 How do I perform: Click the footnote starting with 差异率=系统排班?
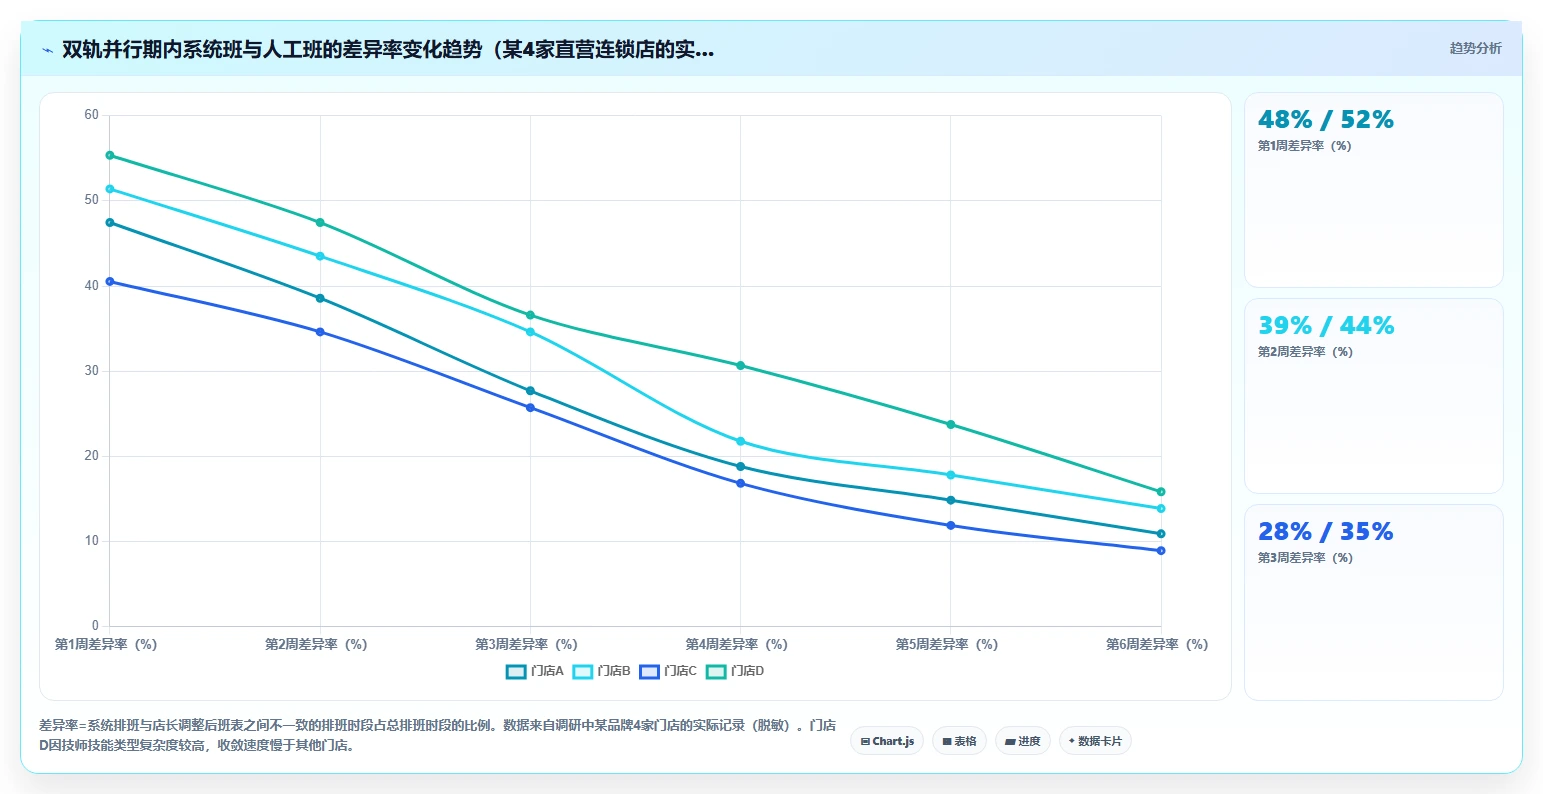[x=437, y=735]
